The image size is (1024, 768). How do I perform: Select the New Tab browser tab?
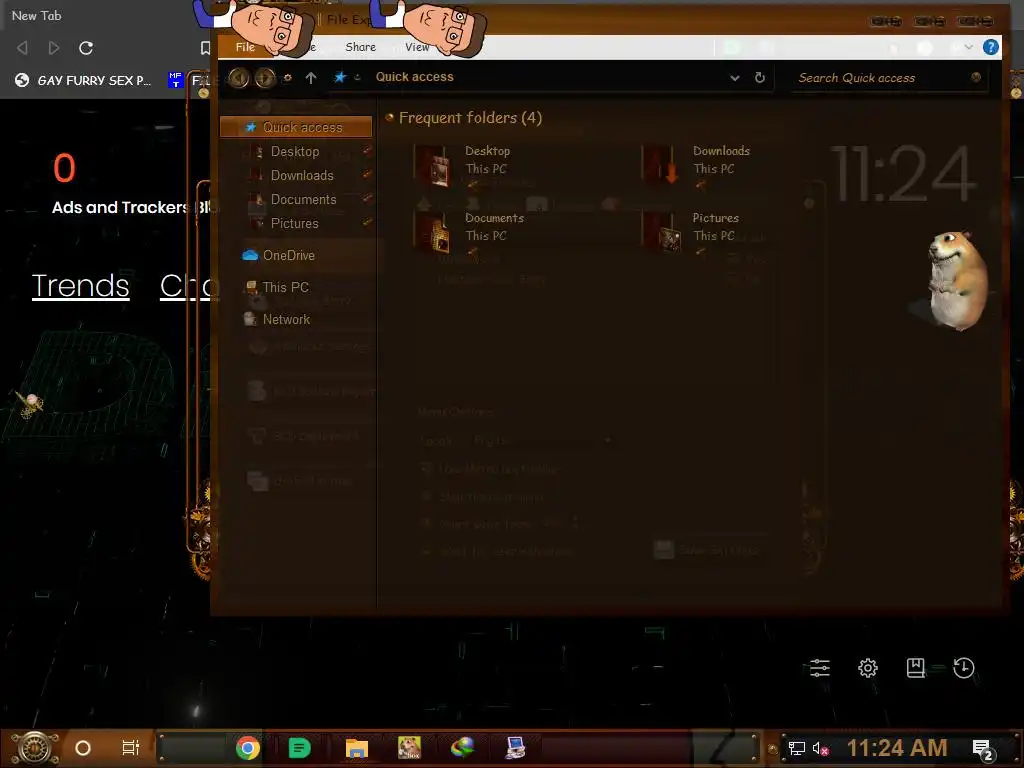37,16
